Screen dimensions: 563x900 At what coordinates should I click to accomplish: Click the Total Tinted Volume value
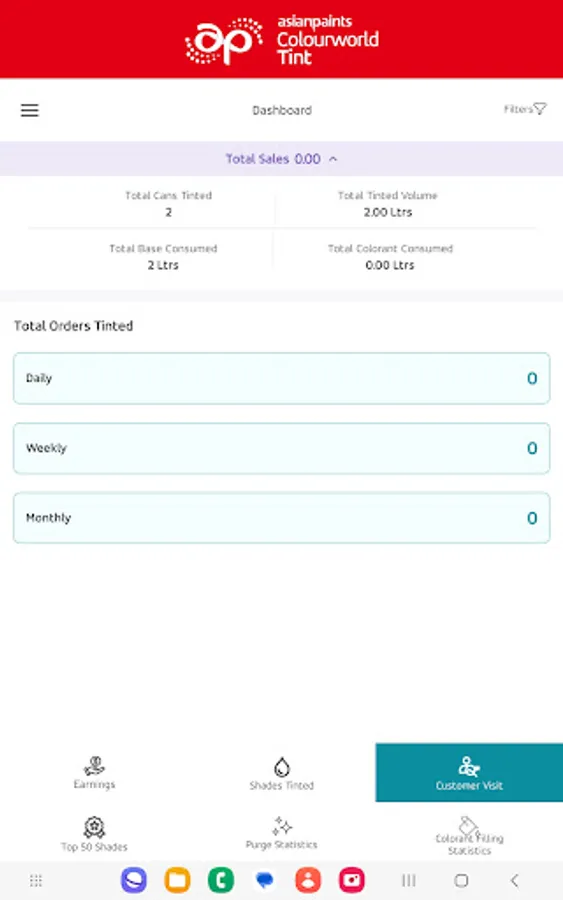point(387,212)
